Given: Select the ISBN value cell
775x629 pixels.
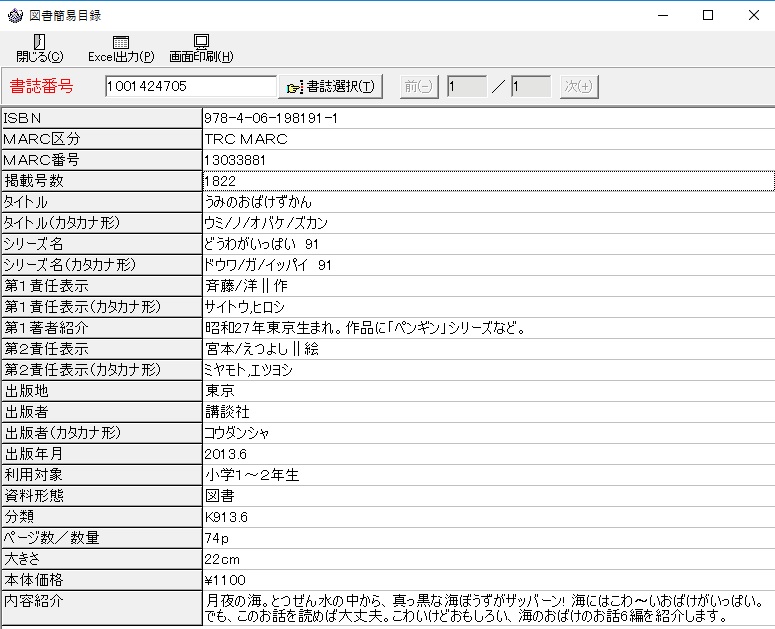Looking at the screenshot, I should click(x=487, y=118).
